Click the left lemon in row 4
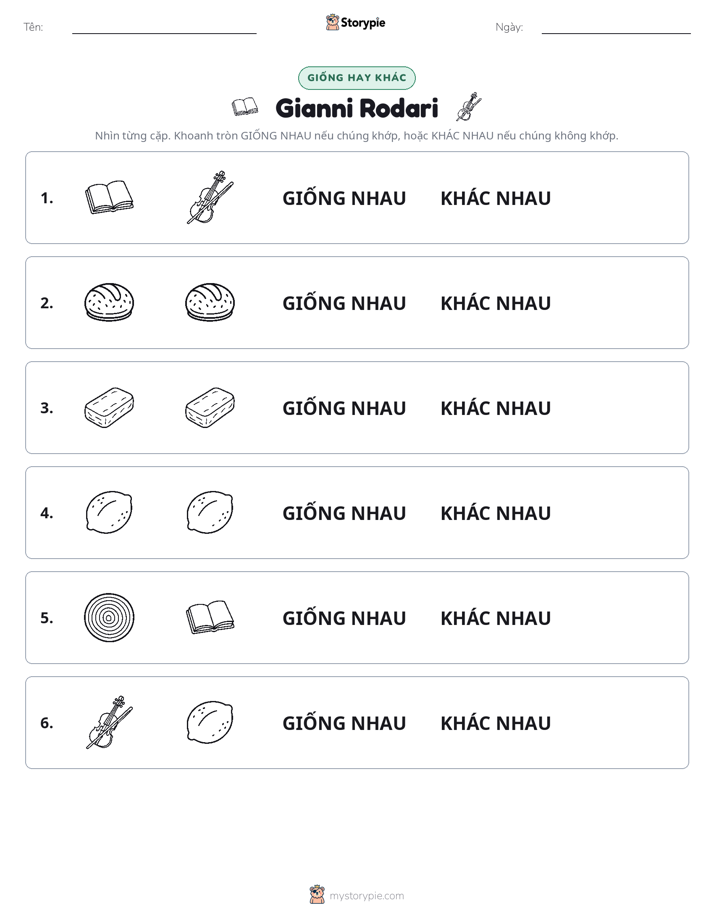 click(x=109, y=512)
